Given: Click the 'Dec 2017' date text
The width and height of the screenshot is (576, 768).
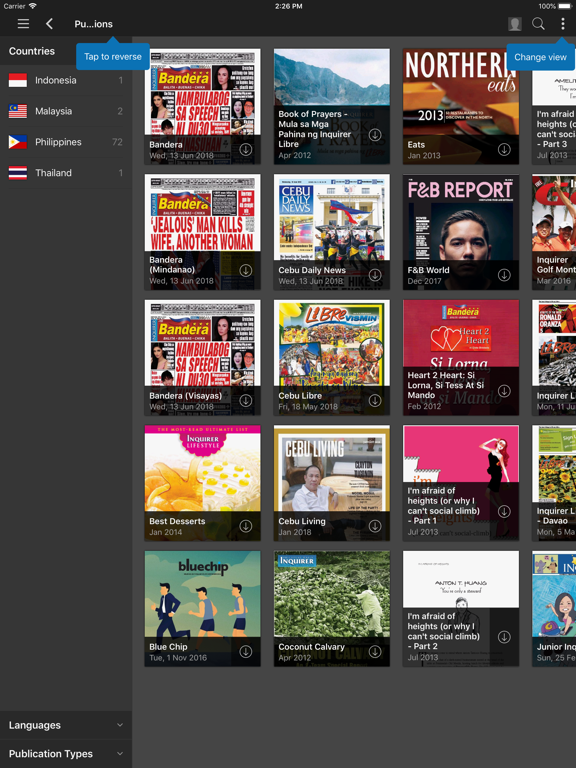Looking at the screenshot, I should (425, 281).
